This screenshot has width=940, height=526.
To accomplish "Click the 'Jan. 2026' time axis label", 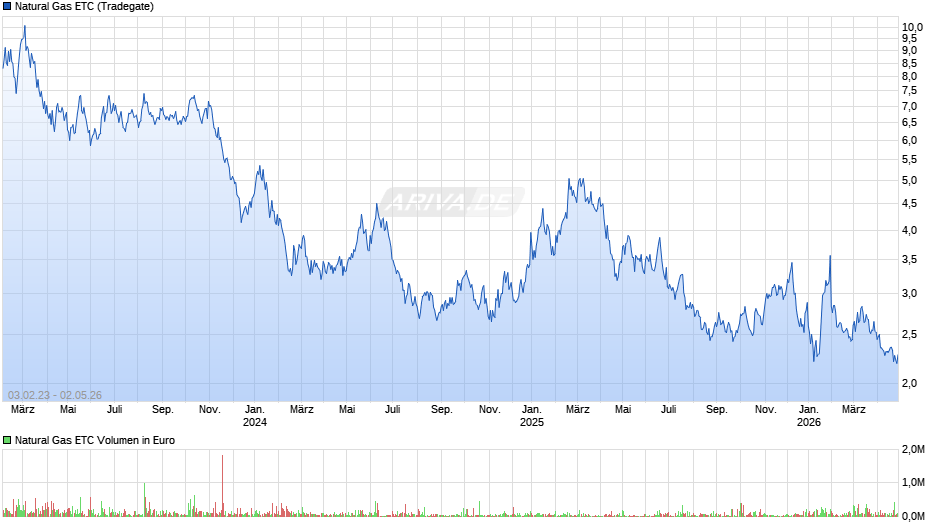I will pos(809,416).
